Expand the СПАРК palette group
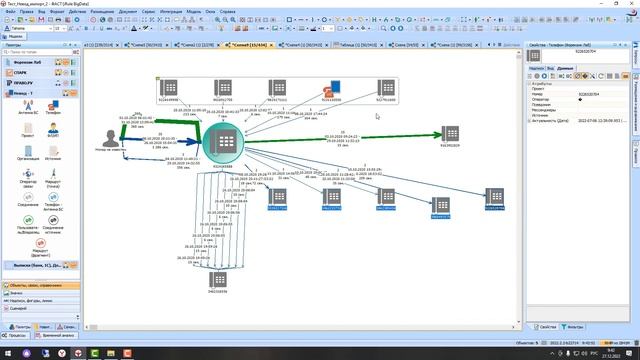Screen dimensions: 640x360 (41, 73)
